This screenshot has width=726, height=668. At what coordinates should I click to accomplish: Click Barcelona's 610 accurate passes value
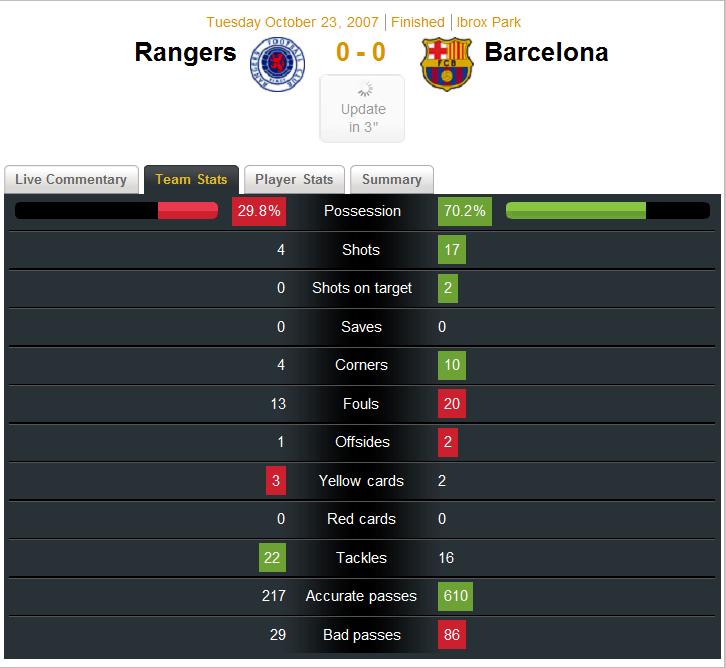[455, 596]
